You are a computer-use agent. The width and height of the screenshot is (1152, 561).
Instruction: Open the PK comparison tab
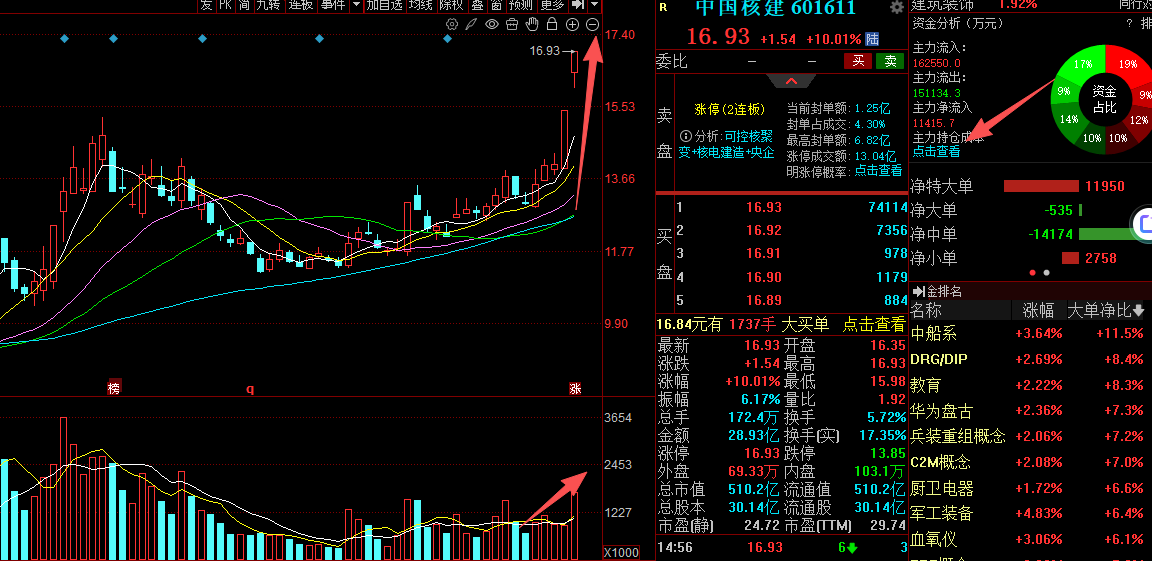225,5
